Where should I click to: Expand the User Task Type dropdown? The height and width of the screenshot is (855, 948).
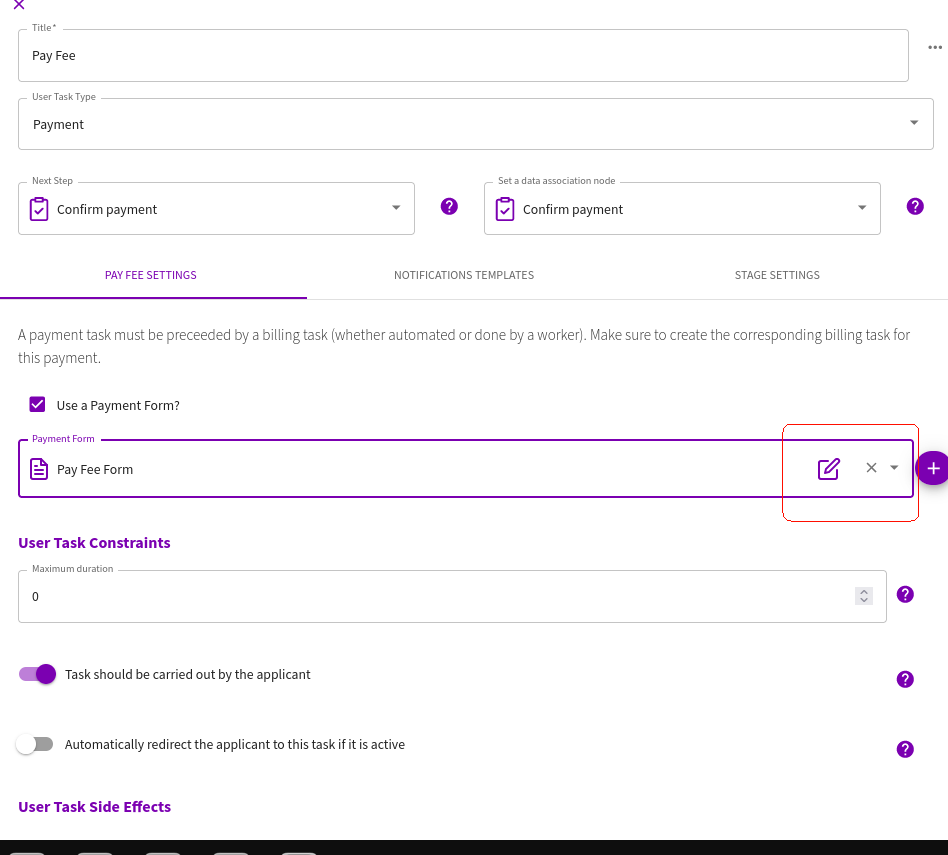coord(914,123)
